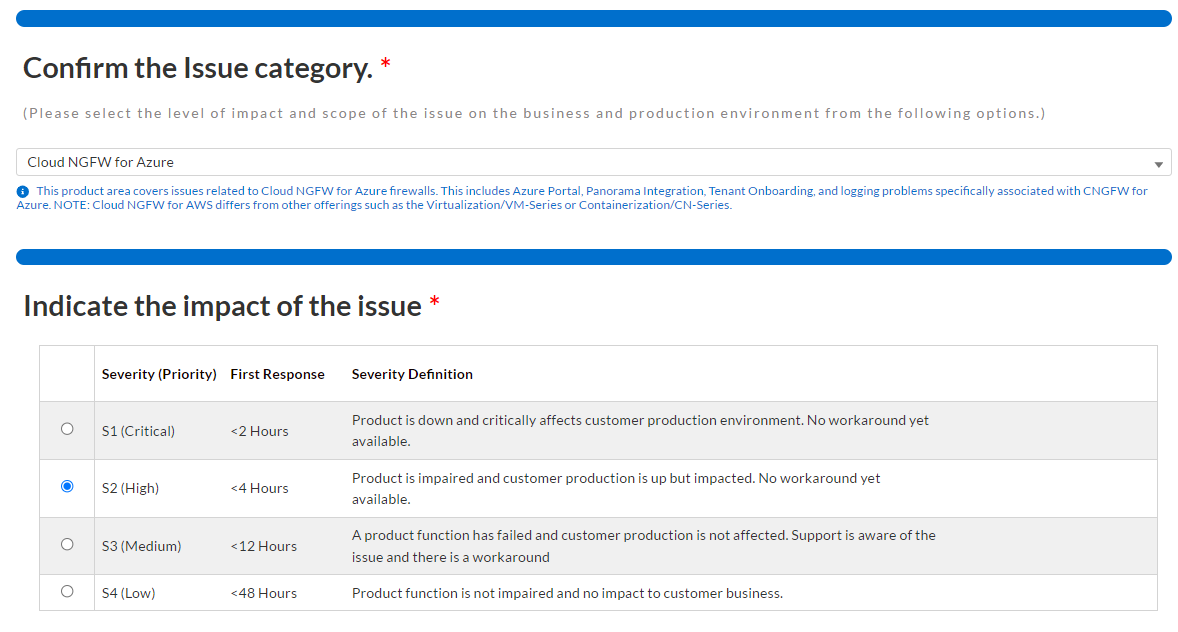Click the "<2 Hours" first response cell
Screen dimensions: 1178x632
259,431
